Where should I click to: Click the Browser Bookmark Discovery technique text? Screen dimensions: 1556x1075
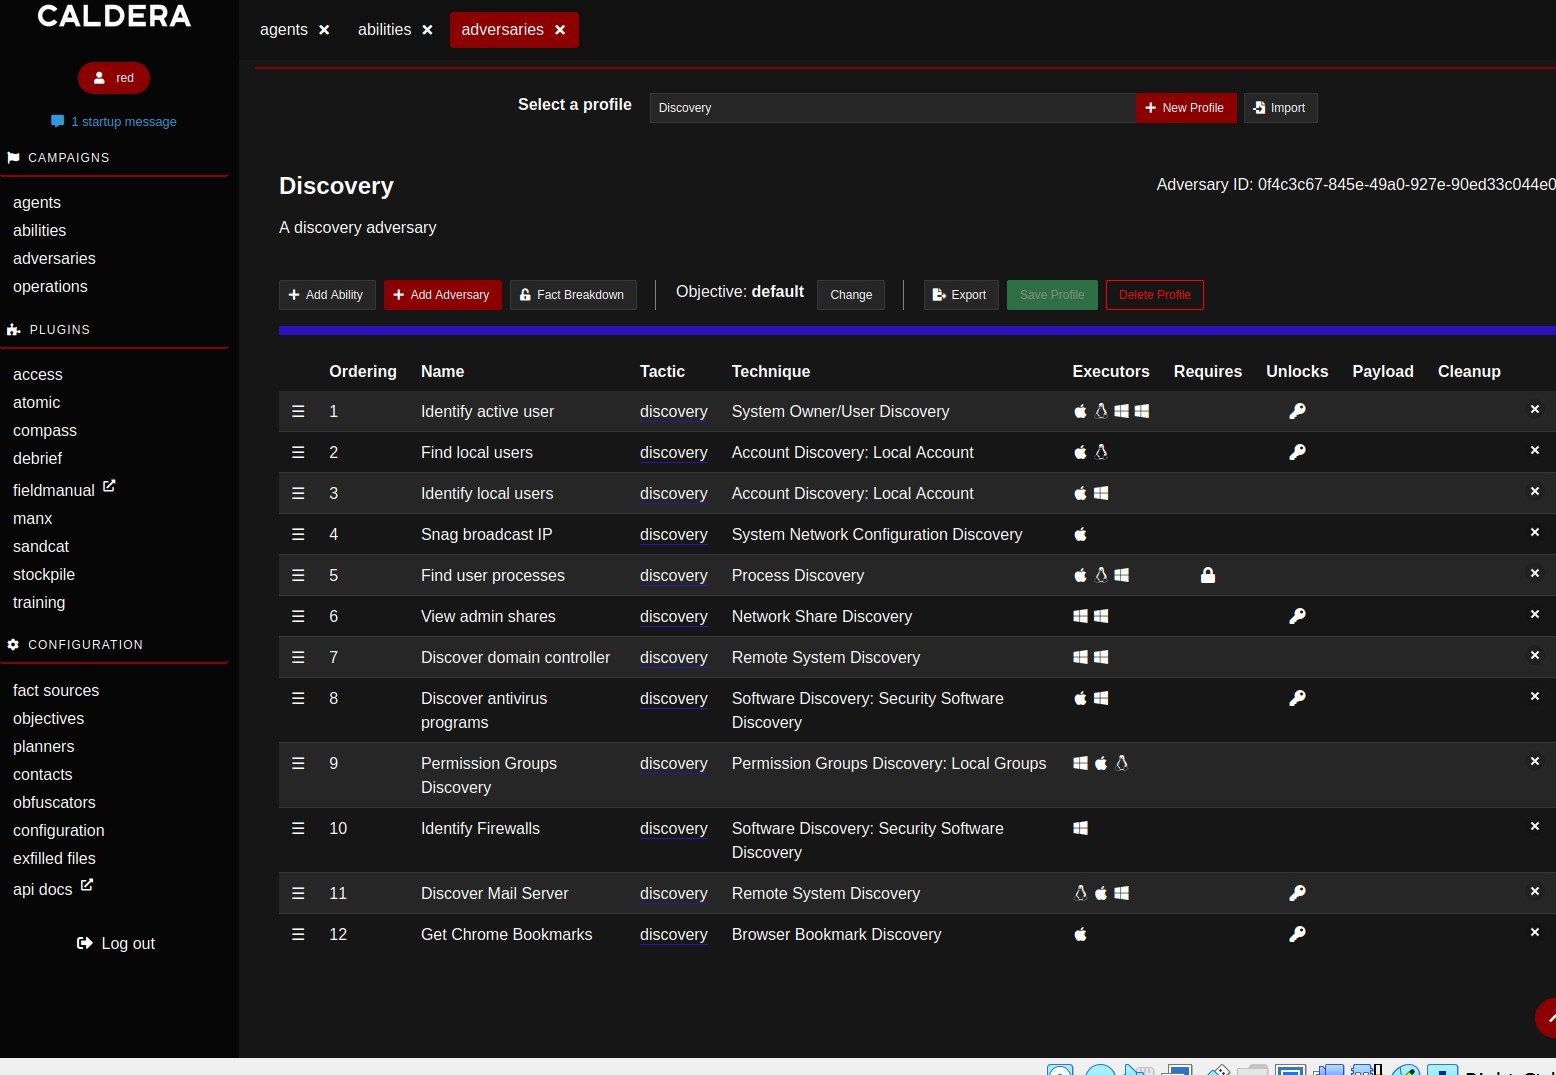(x=836, y=934)
